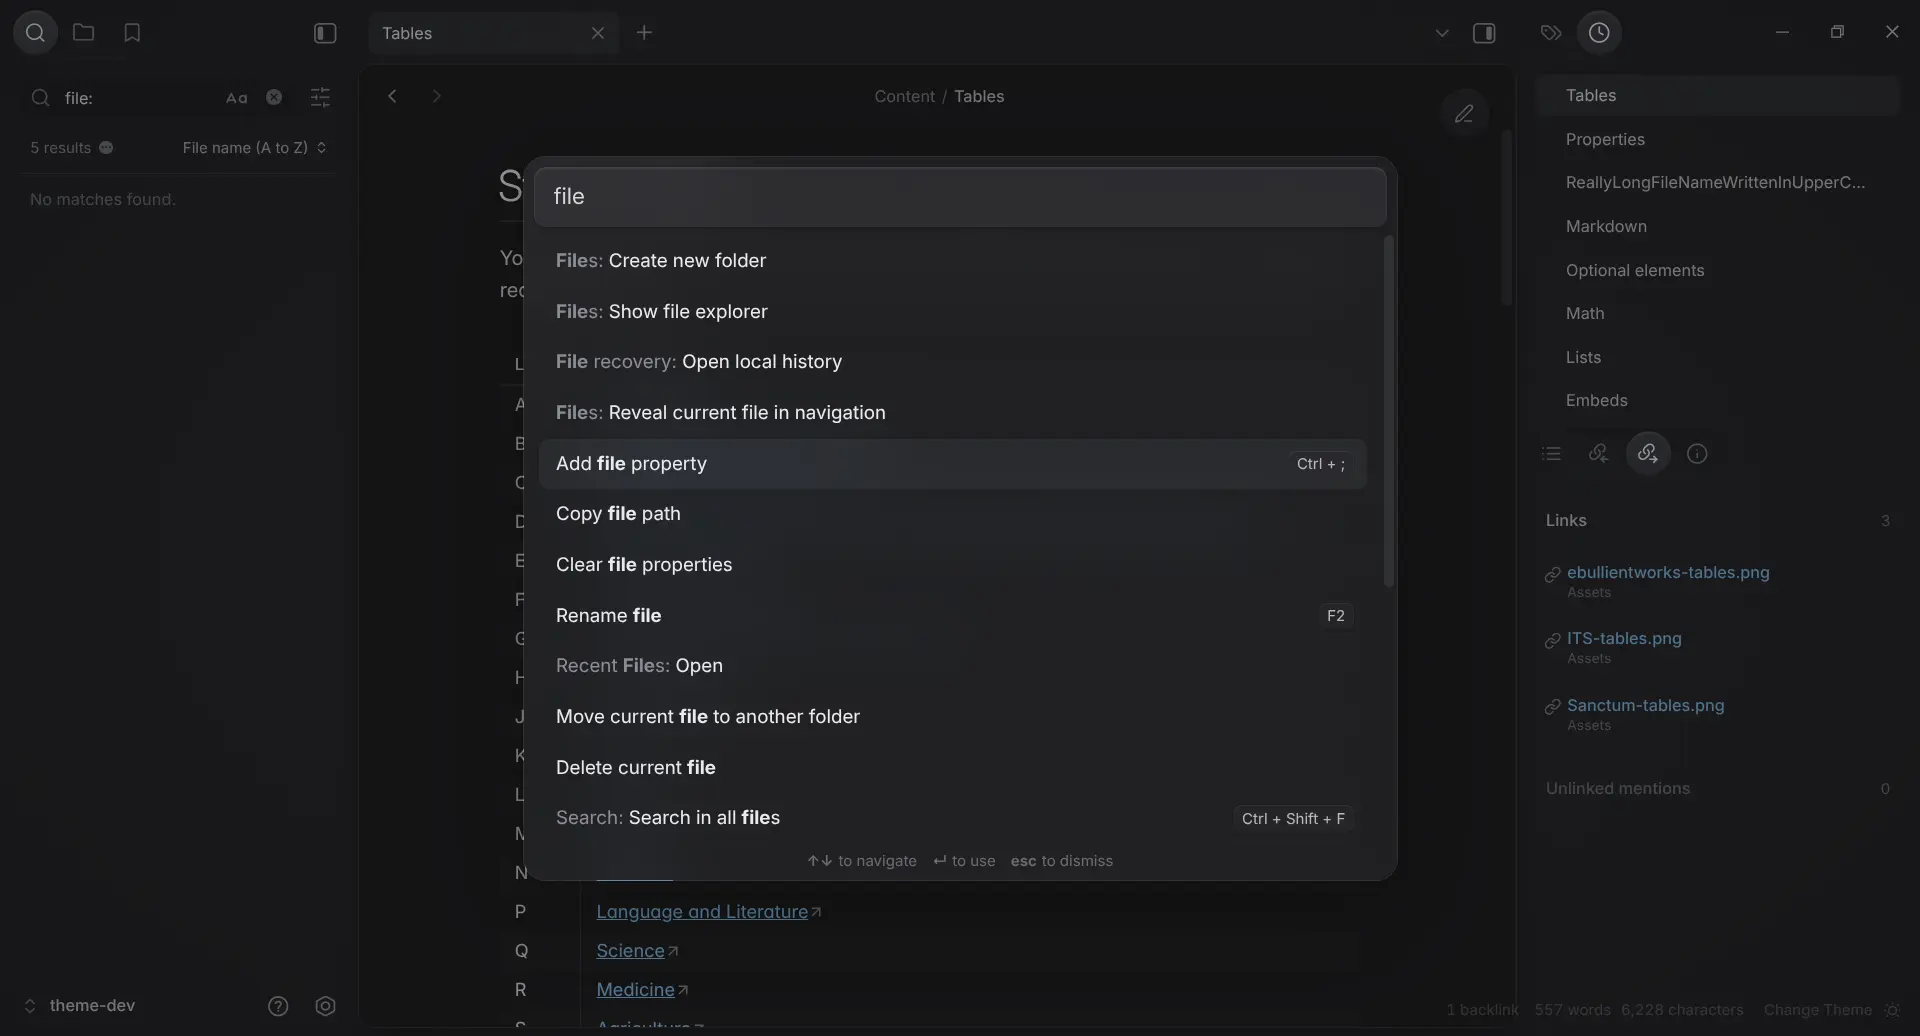Switch to edit mode with pencil icon

coord(1464,114)
